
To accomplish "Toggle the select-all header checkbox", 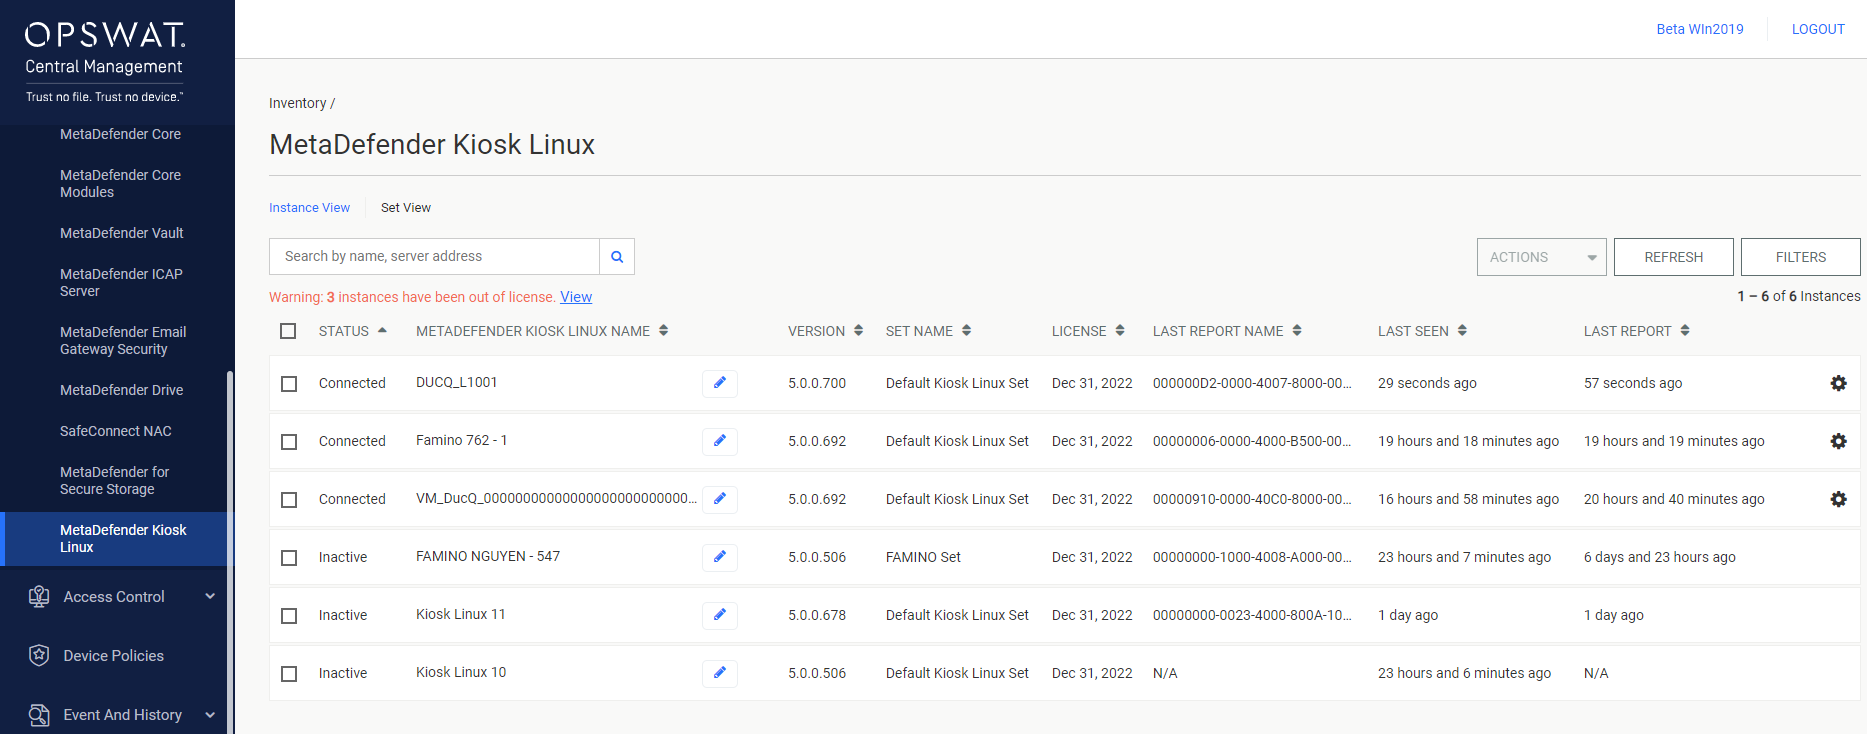I will [288, 331].
